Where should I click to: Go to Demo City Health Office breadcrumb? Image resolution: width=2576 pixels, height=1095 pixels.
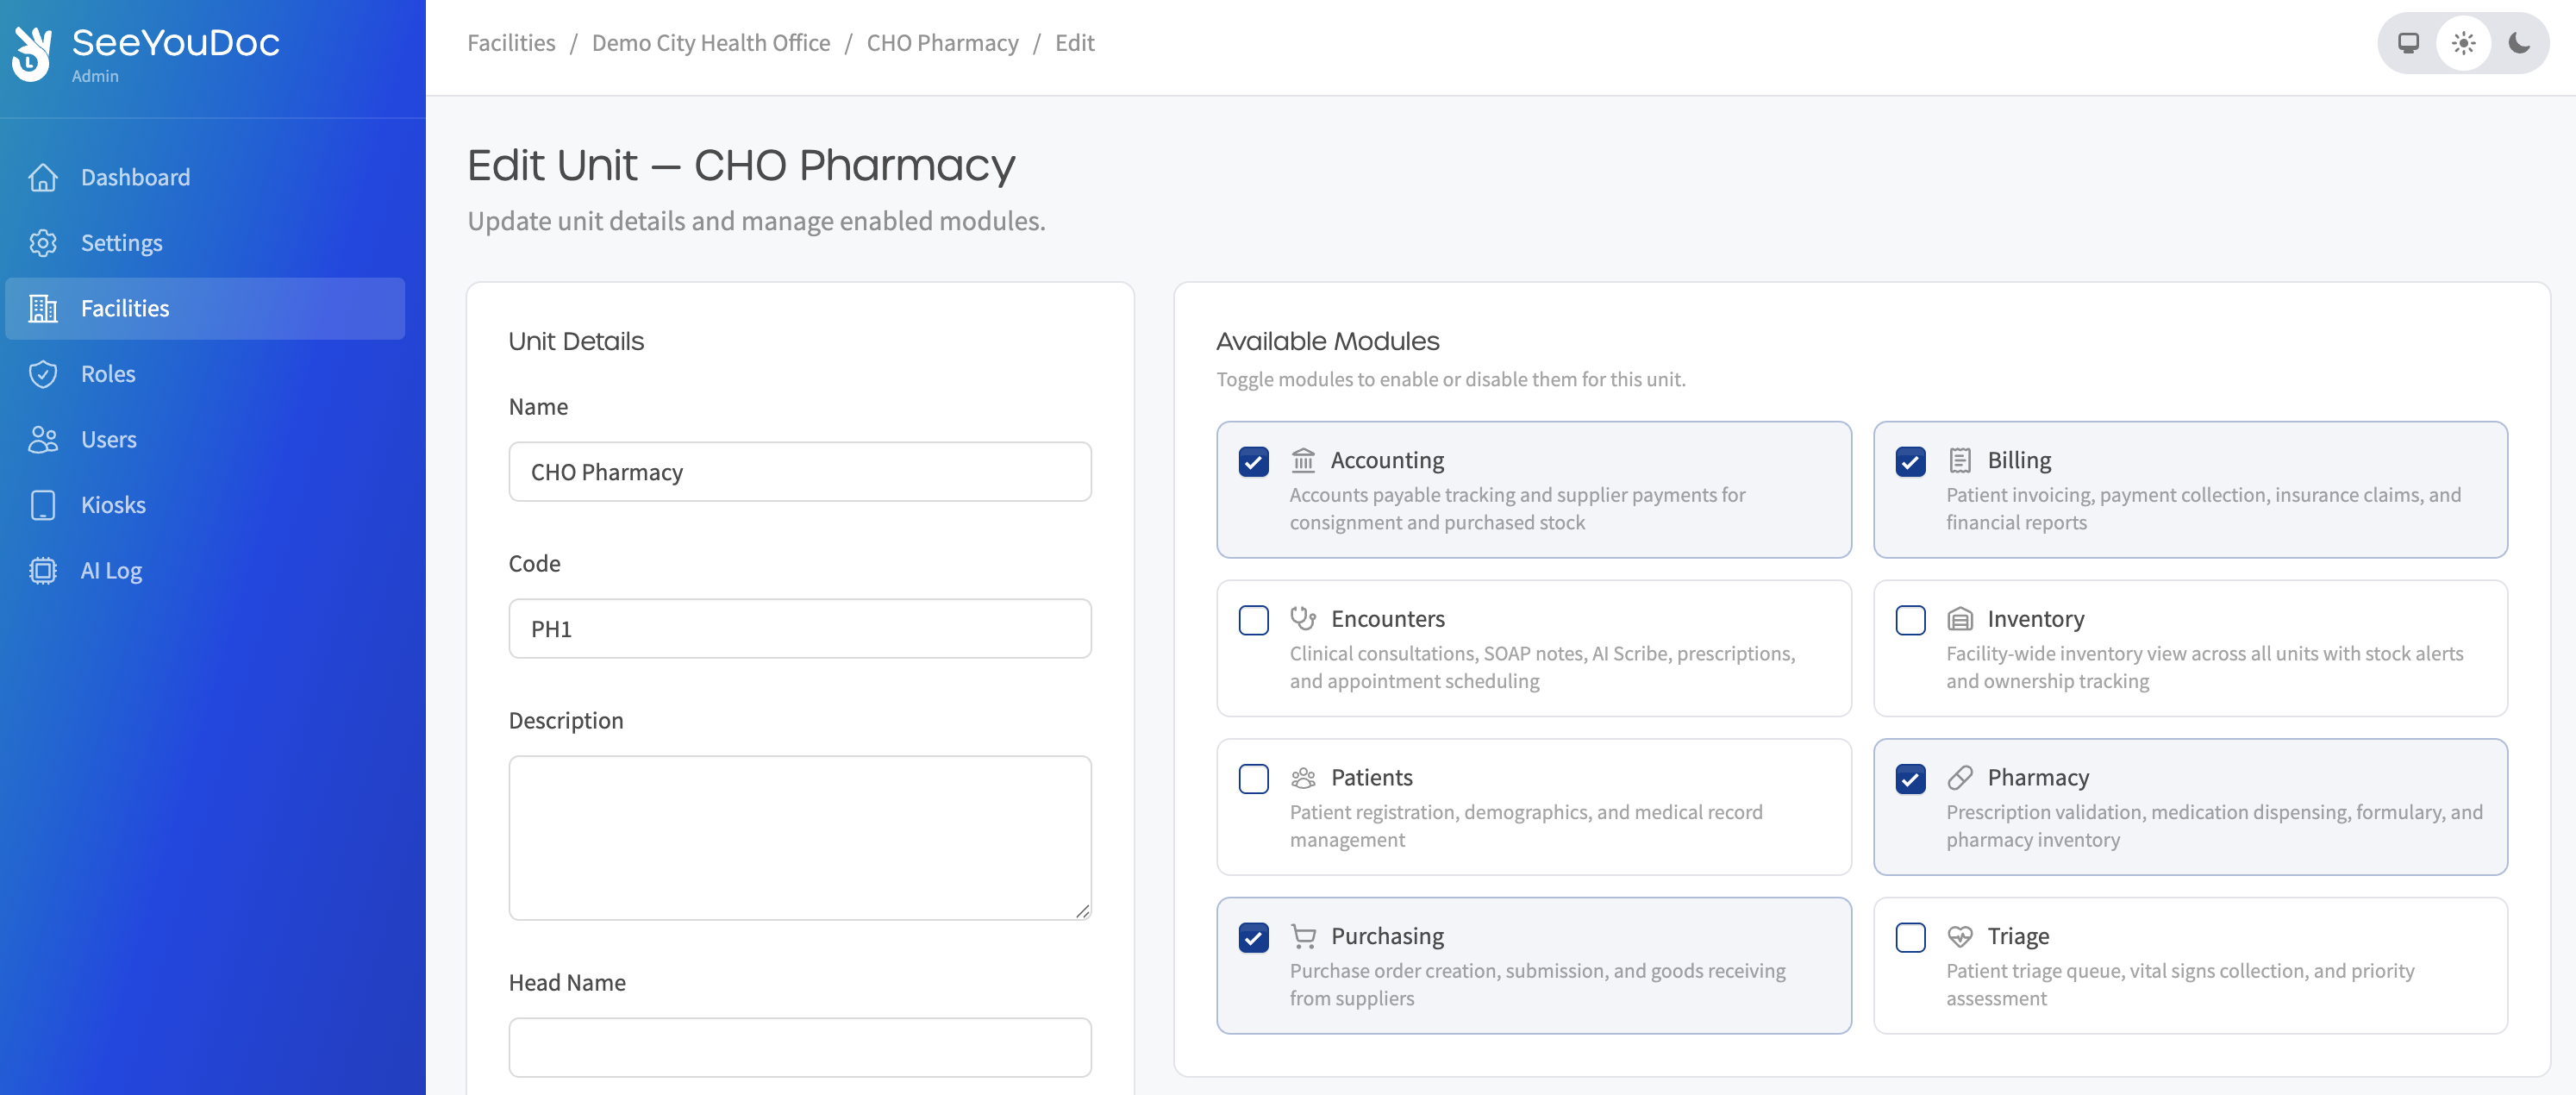[x=710, y=43]
